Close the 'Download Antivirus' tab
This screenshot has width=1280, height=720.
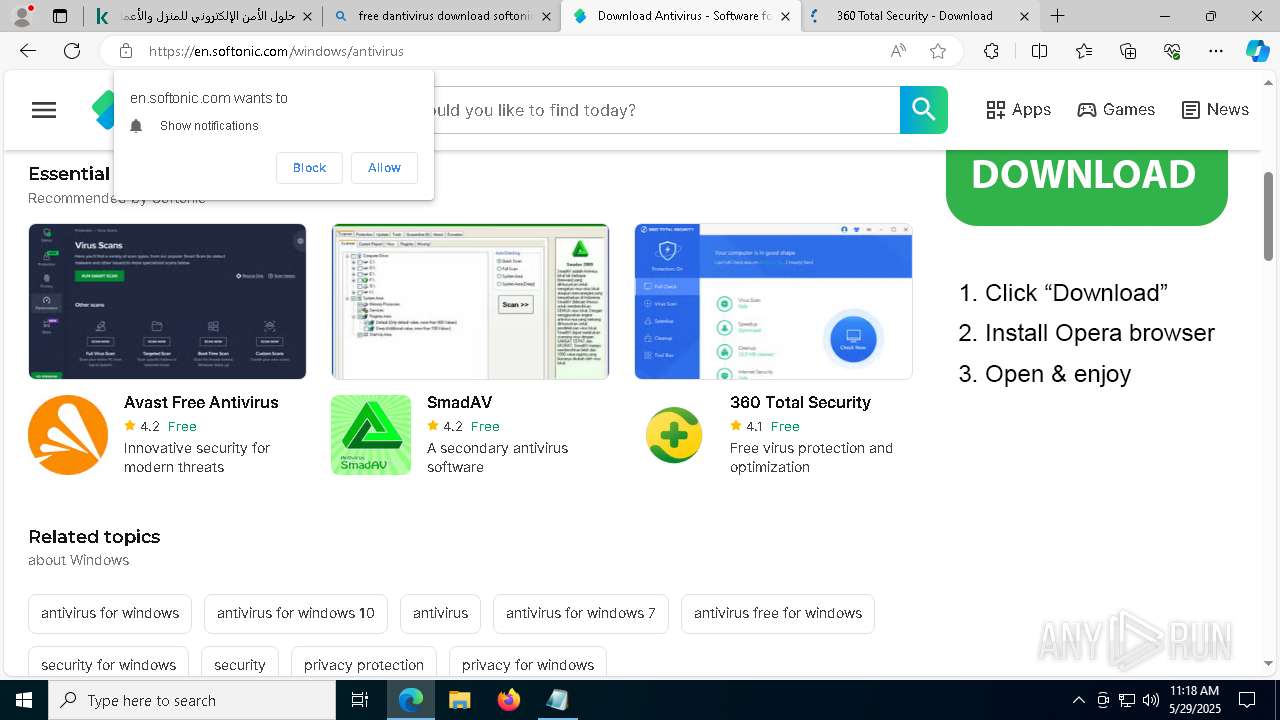[x=785, y=16]
